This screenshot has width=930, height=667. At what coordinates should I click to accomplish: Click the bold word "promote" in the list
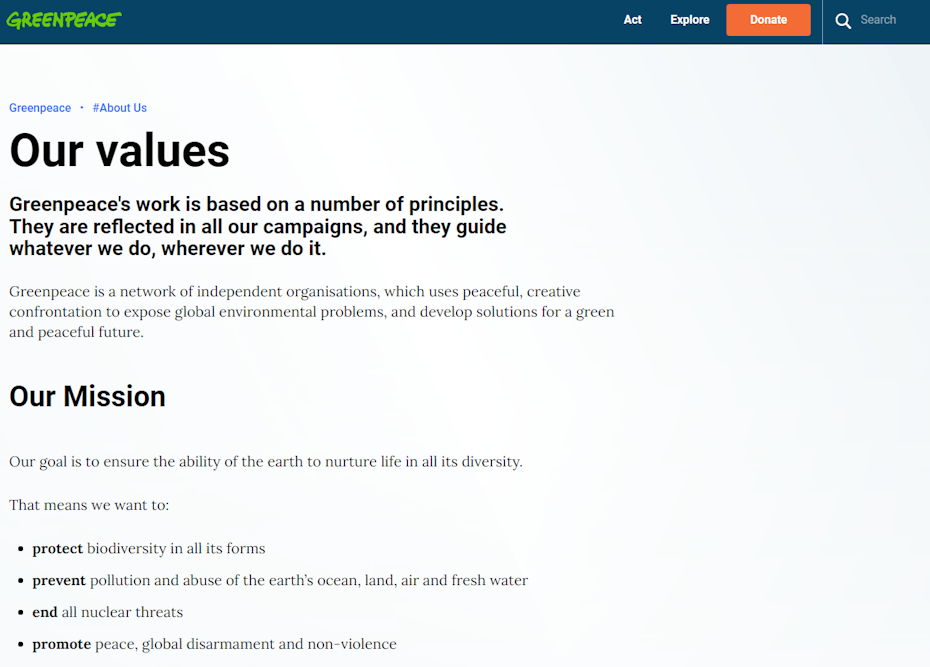pos(61,644)
